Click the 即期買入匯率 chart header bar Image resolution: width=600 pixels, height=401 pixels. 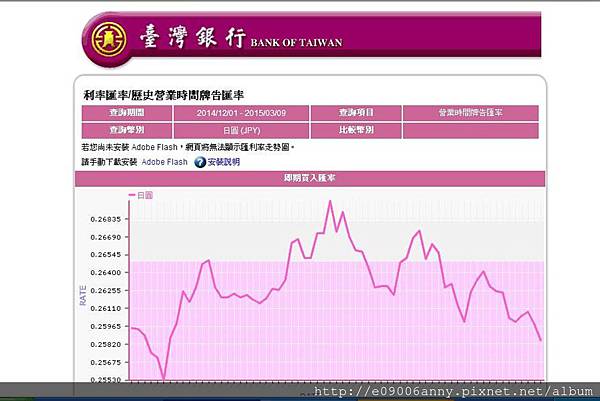click(x=310, y=178)
